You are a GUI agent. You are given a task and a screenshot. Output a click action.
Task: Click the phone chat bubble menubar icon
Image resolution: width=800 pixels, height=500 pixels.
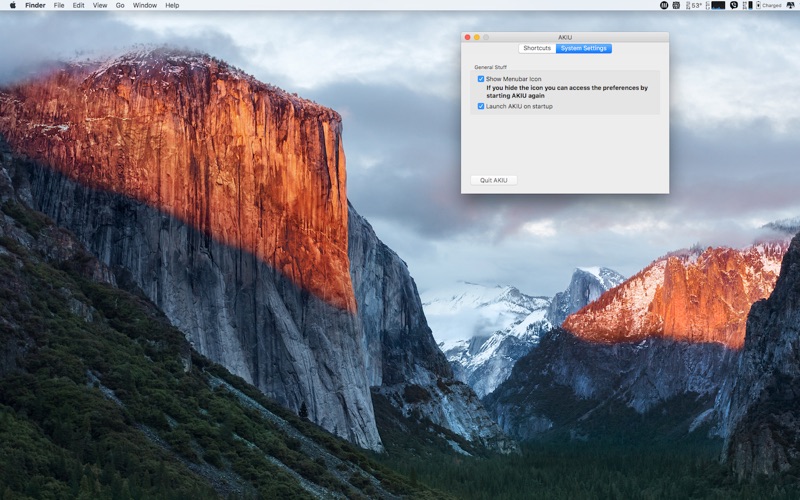[734, 5]
